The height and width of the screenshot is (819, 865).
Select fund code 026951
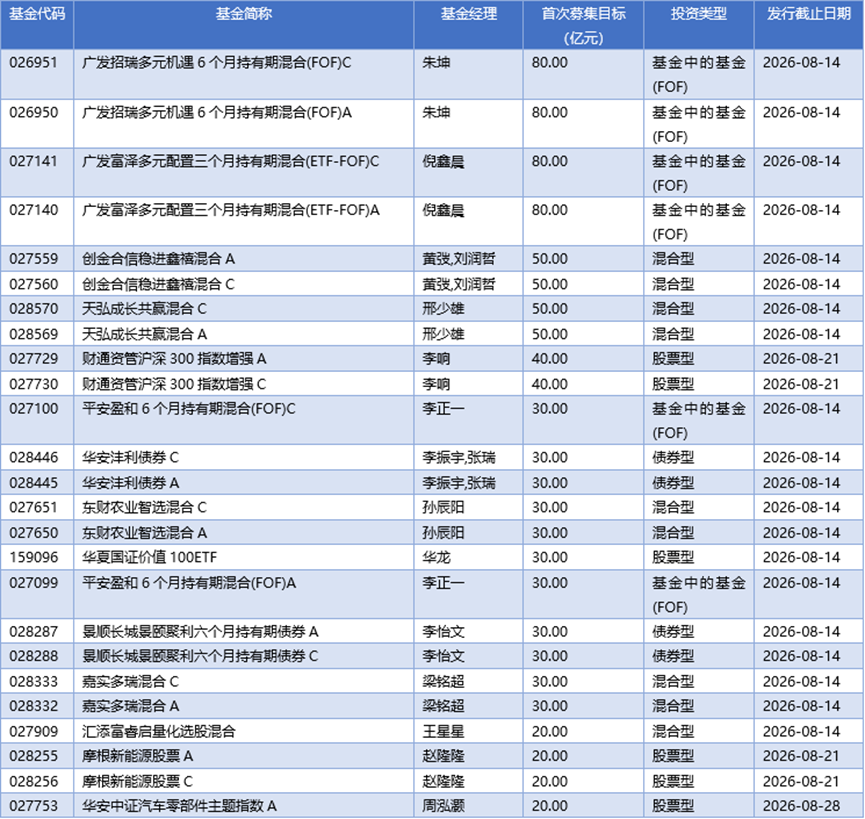34,63
